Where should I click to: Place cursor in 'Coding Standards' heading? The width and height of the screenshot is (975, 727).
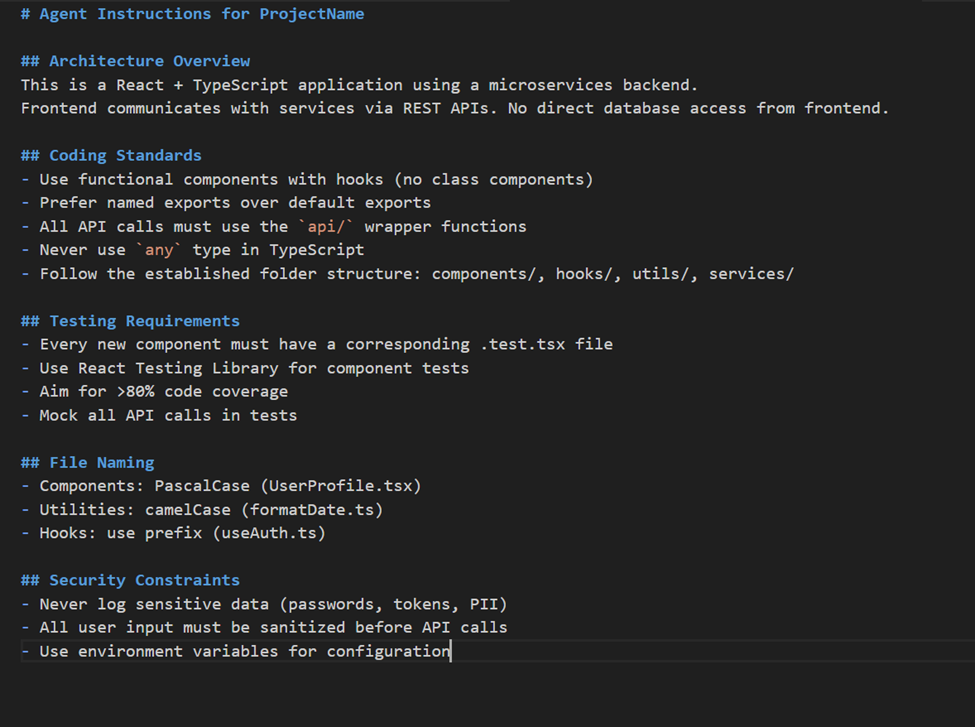[111, 155]
